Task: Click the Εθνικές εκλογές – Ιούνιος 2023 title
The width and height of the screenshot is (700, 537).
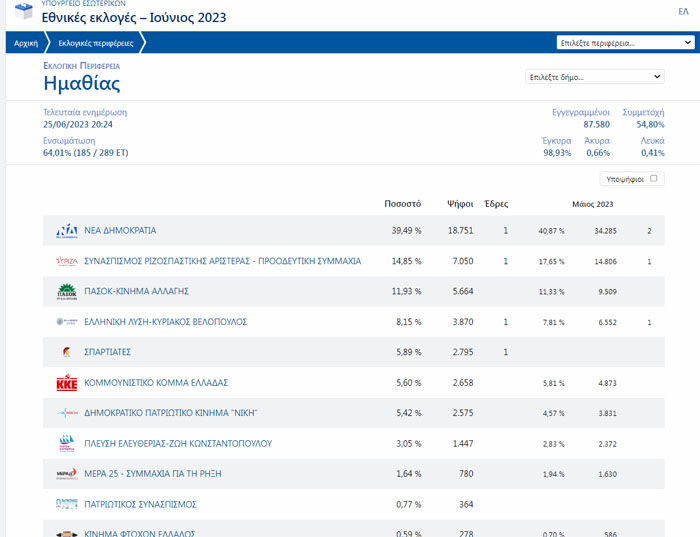Action: click(133, 18)
